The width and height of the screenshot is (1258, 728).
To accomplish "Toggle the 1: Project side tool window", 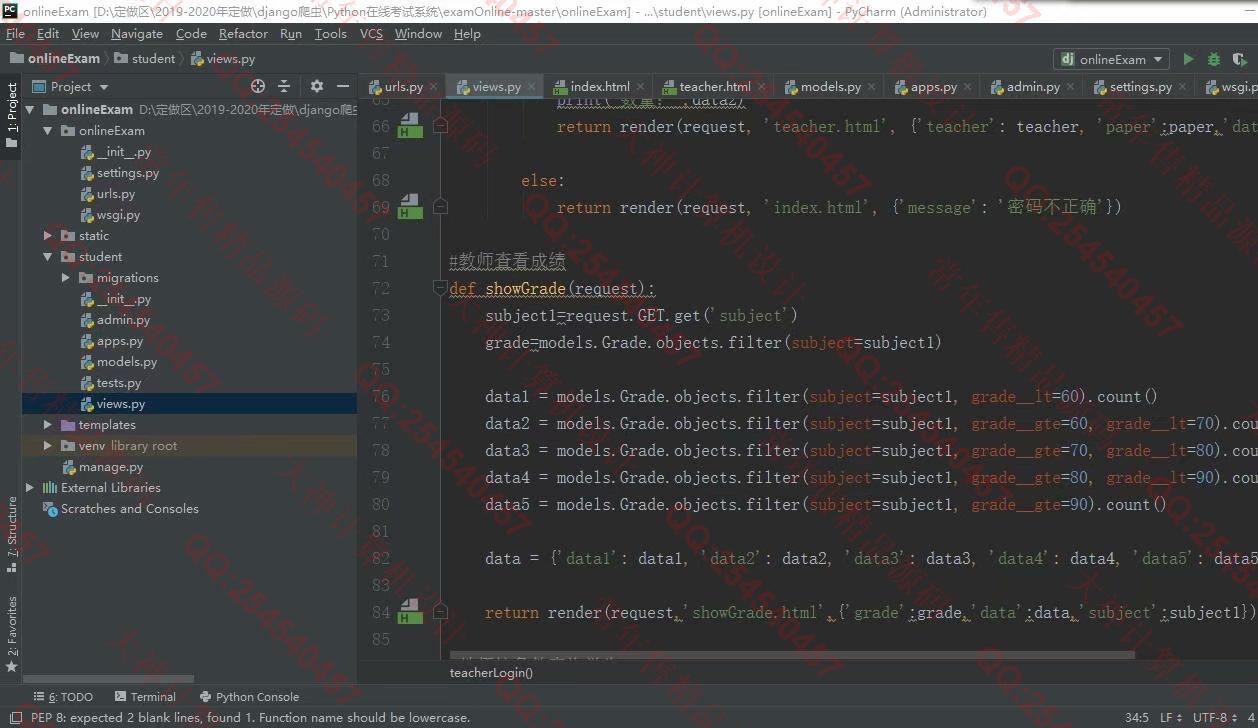I will tap(11, 115).
